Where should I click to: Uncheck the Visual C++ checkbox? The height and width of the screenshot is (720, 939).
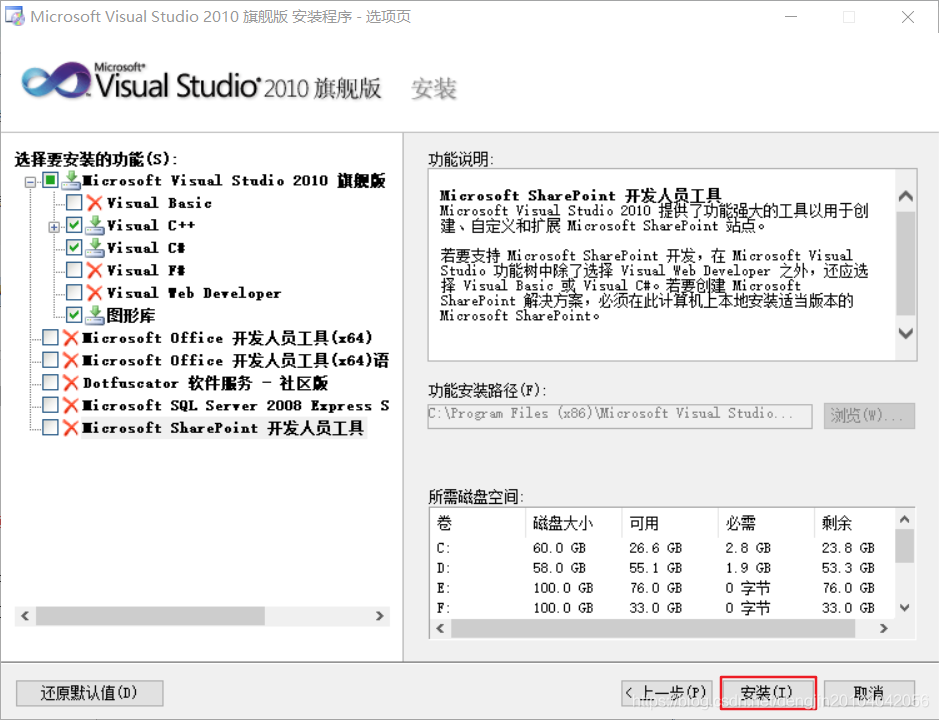pyautogui.click(x=74, y=225)
